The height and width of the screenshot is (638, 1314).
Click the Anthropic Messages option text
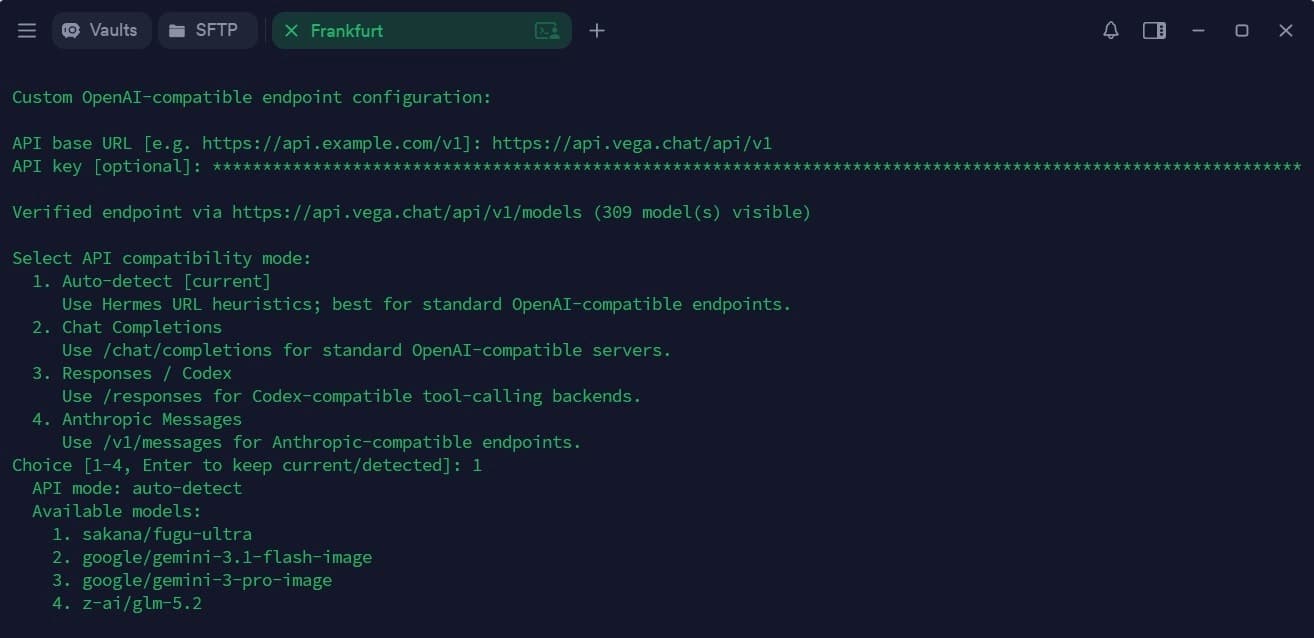coord(152,419)
